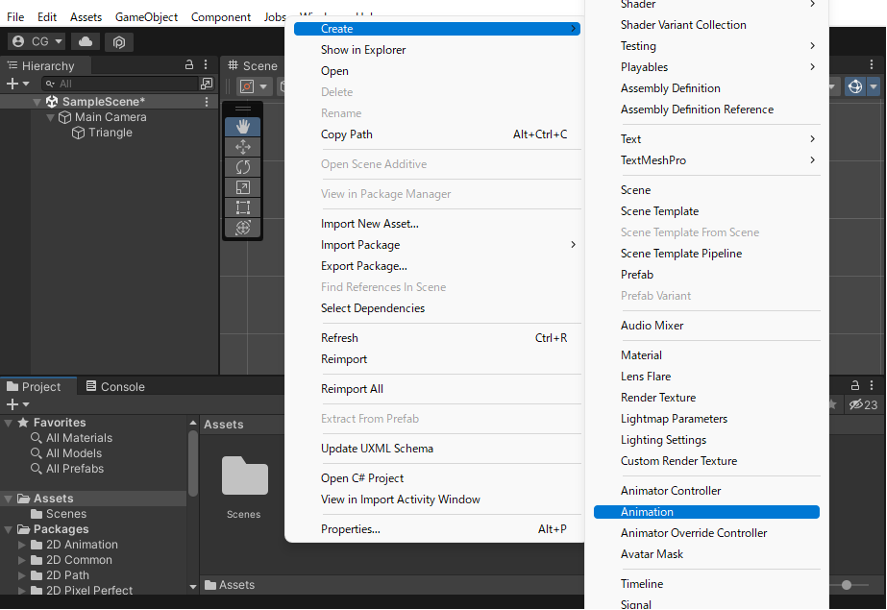Collapse the SampleScene tree node
Screen dimensions: 887x610
pyautogui.click(x=37, y=102)
